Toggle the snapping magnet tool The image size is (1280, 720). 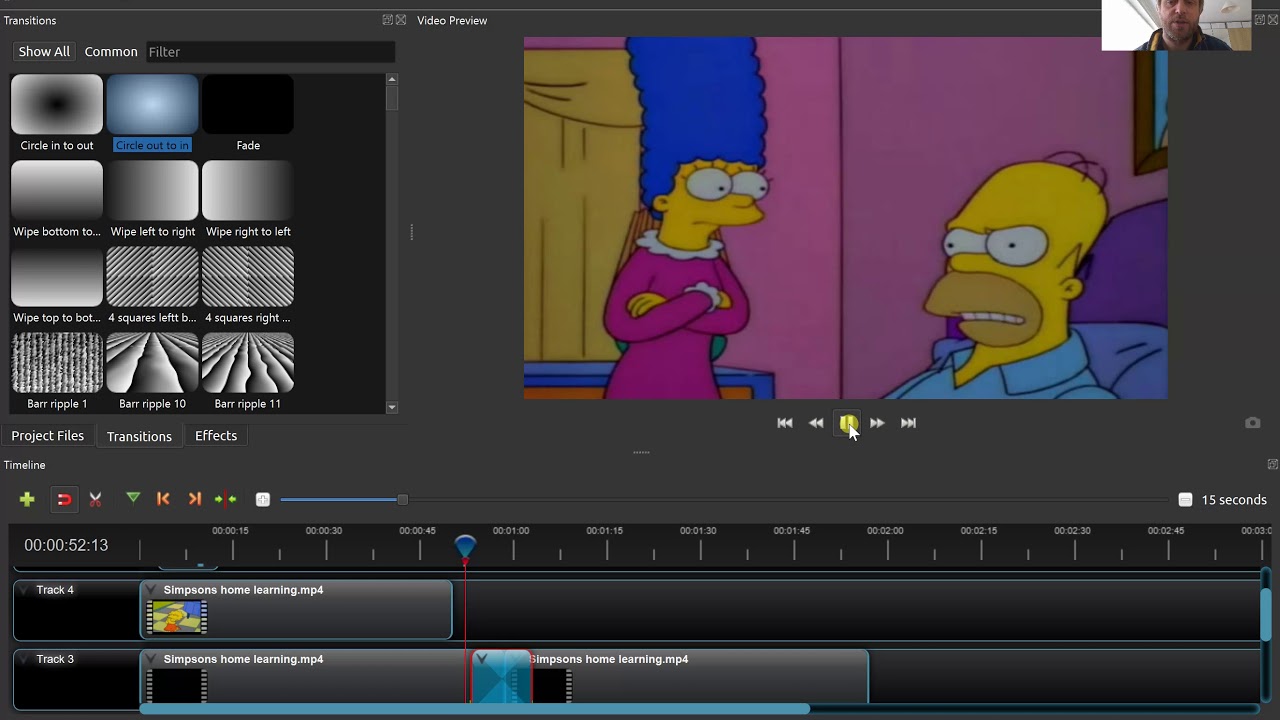click(x=64, y=499)
